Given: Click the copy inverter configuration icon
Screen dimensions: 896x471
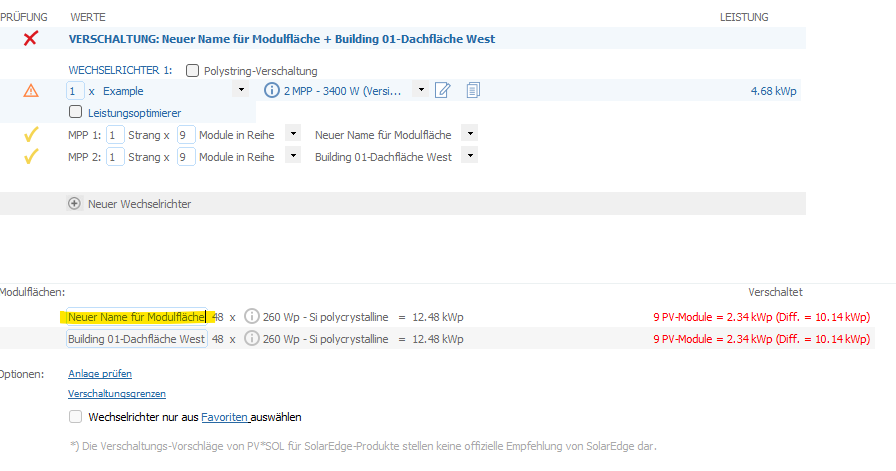Looking at the screenshot, I should (x=473, y=90).
